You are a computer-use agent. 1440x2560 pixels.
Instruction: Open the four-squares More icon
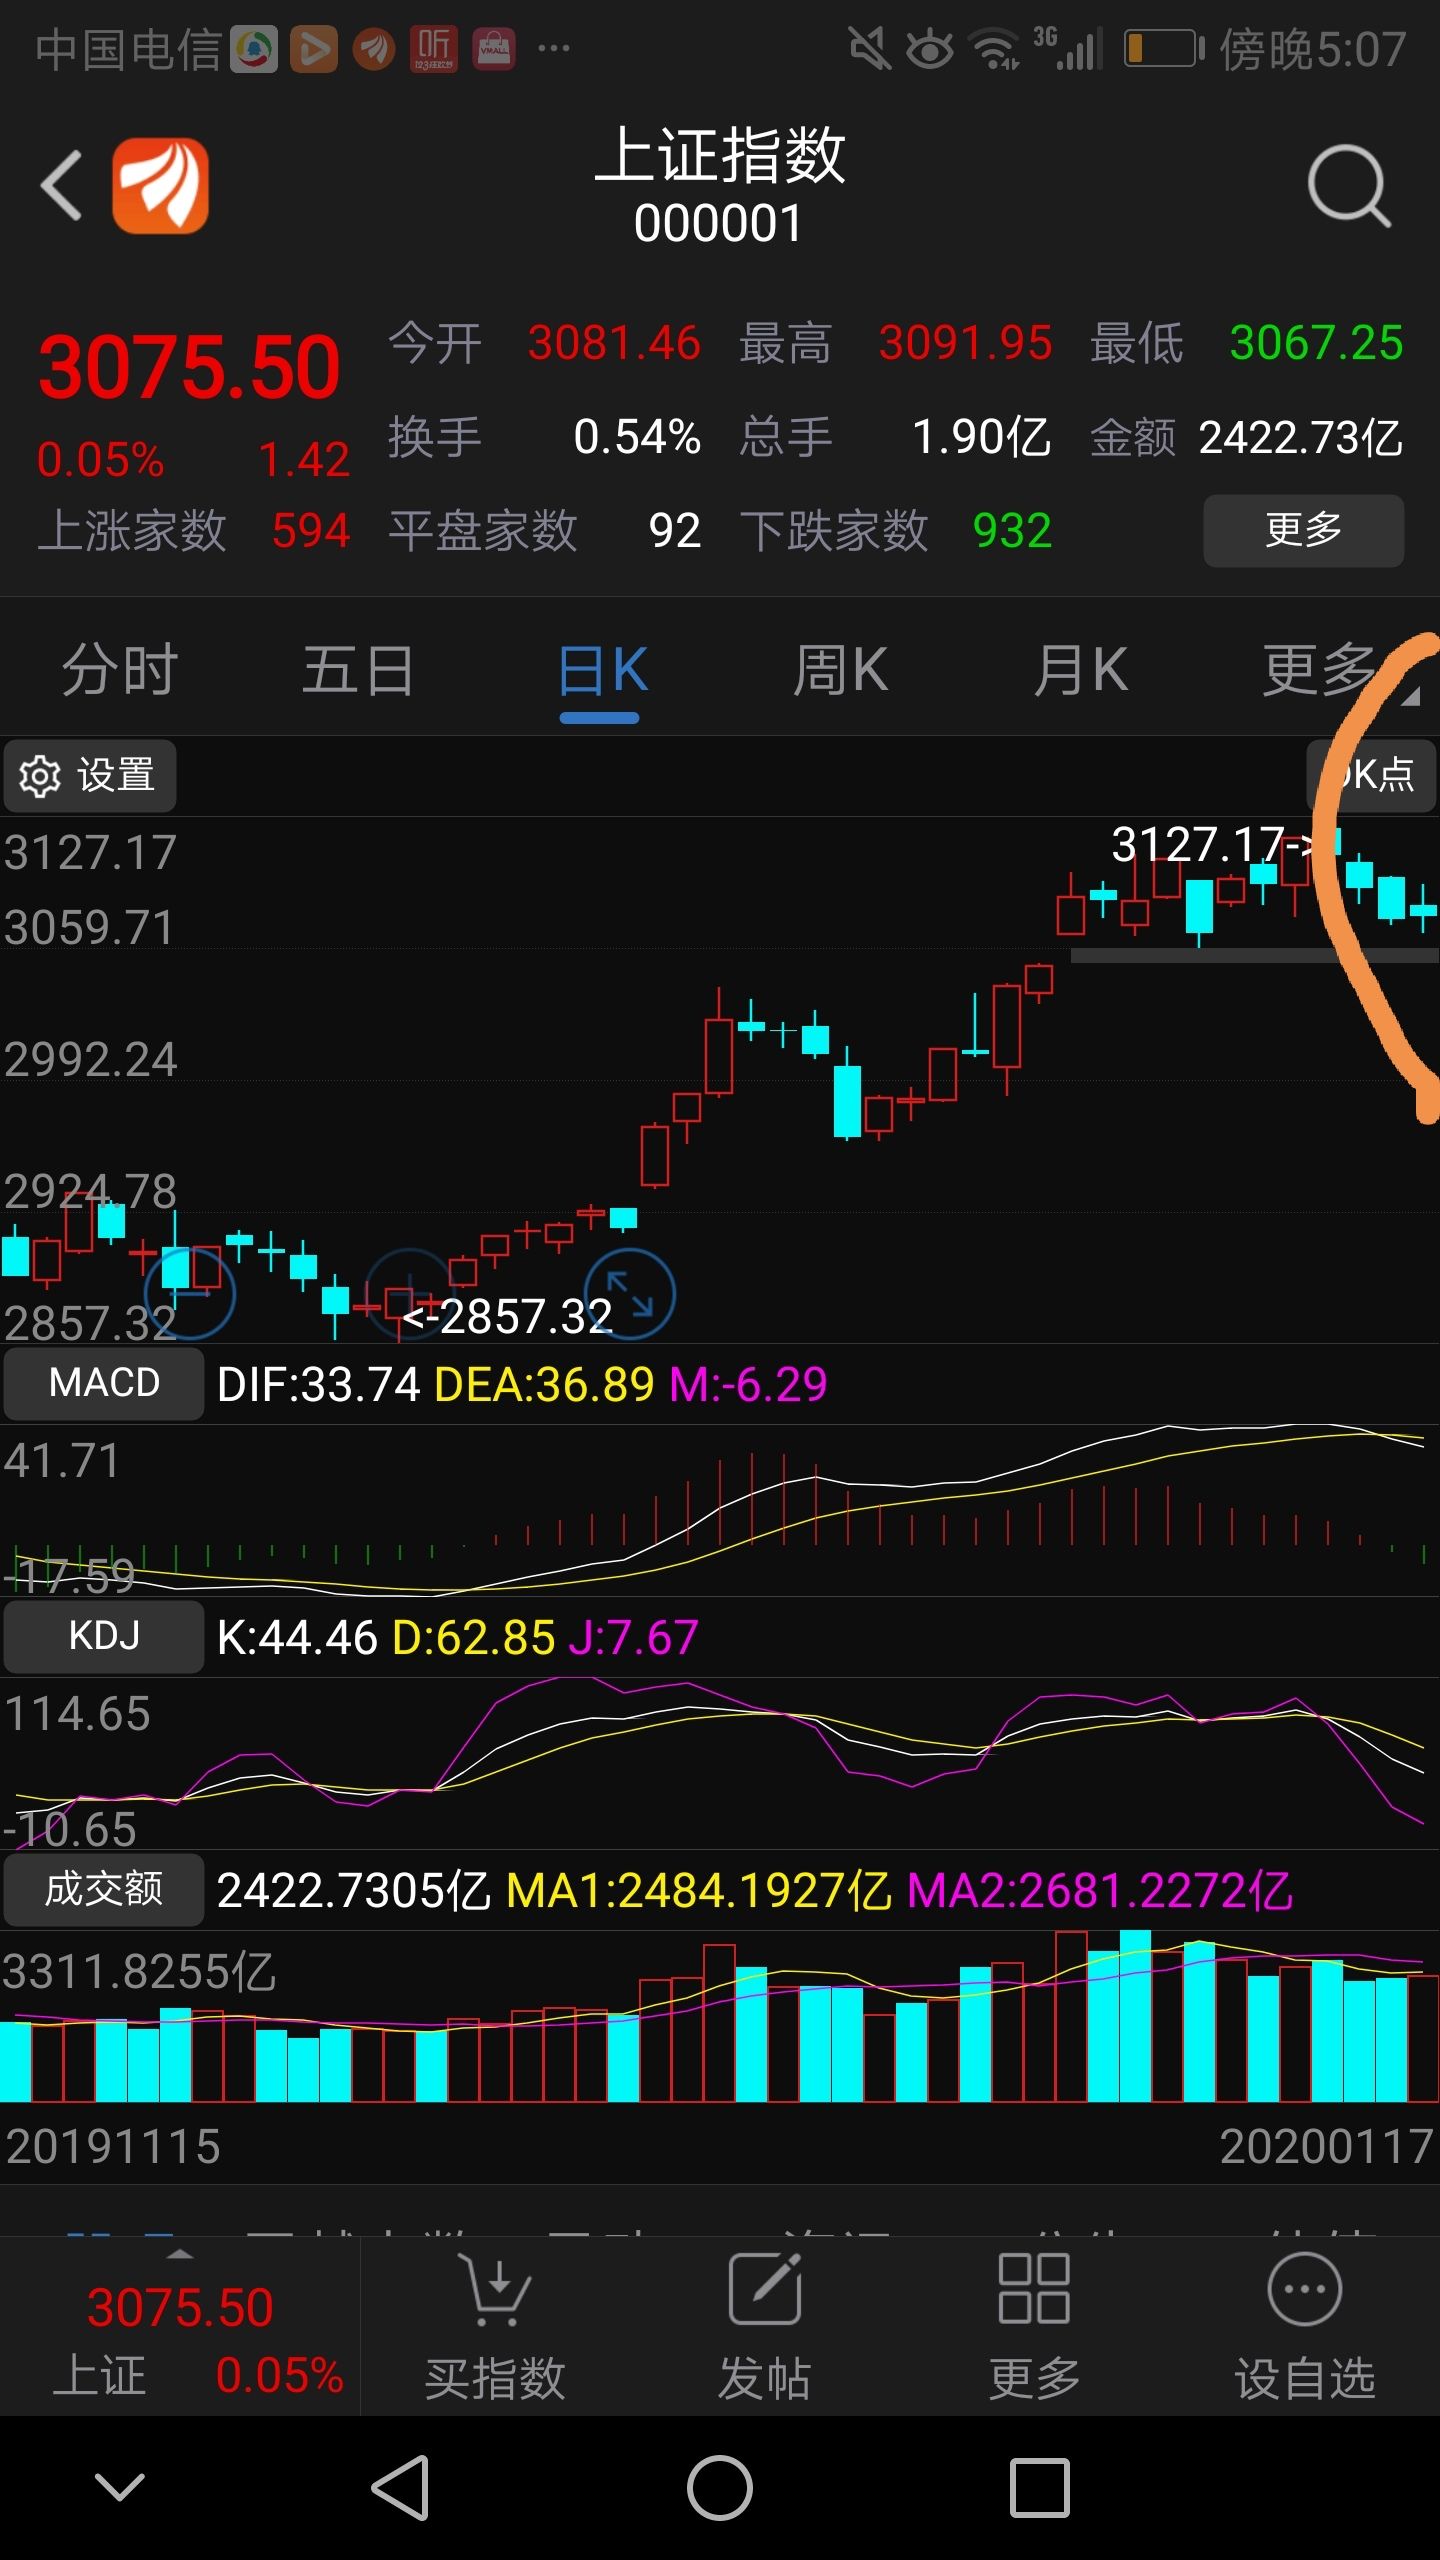[1034, 2290]
